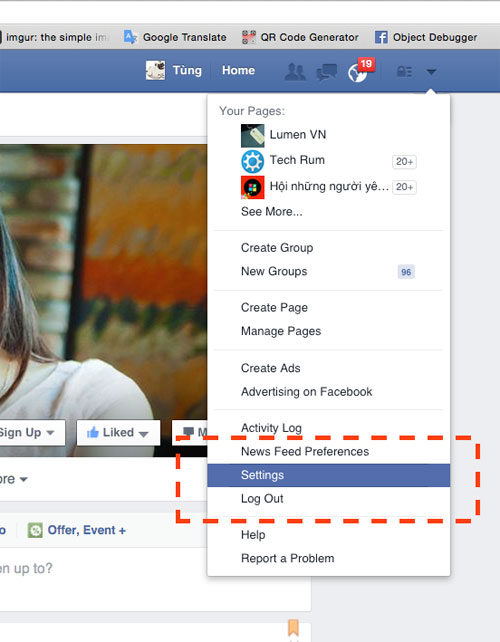This screenshot has width=500, height=642.
Task: Open Tùng profile picture thumbnail
Action: coord(156,70)
